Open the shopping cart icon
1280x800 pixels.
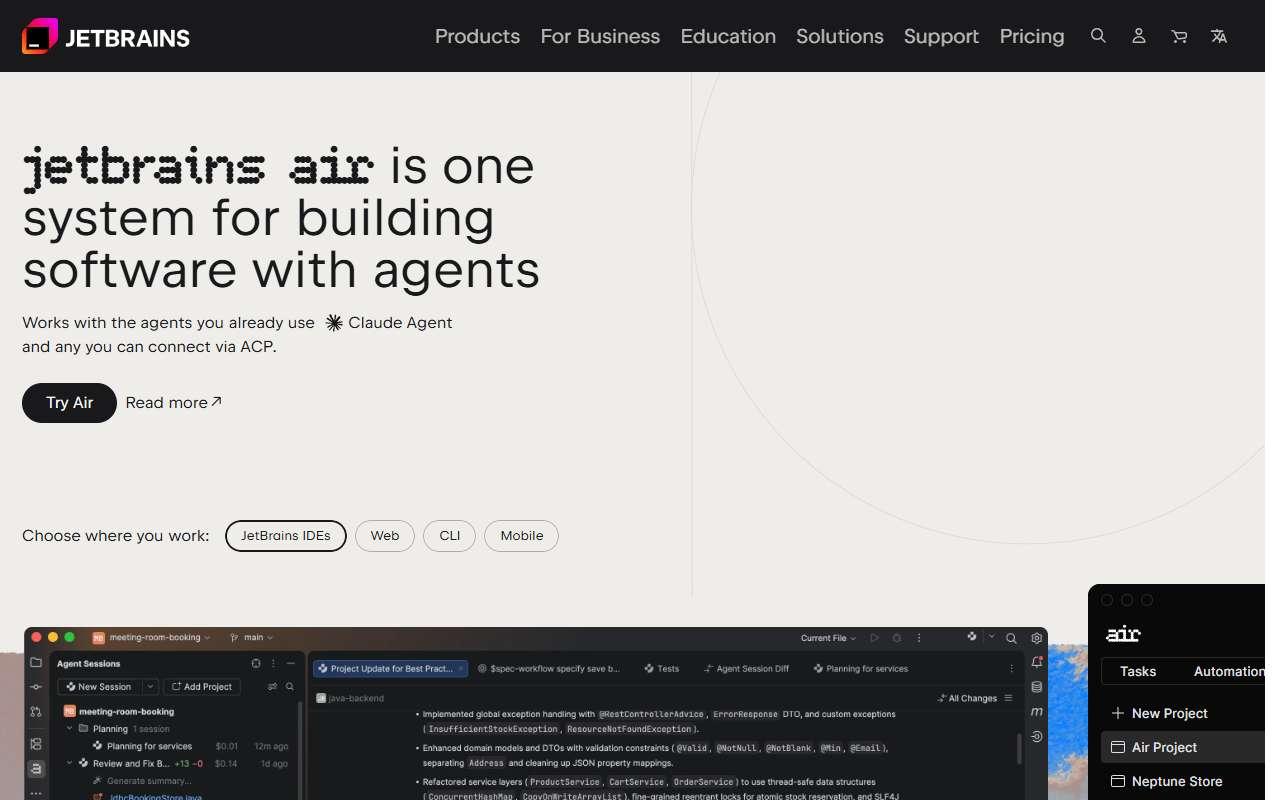[x=1179, y=36]
